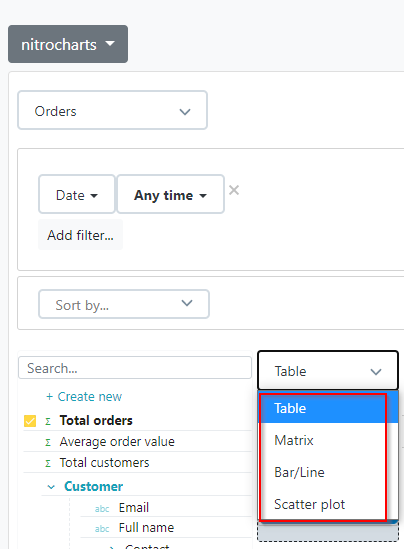404x549 pixels.
Task: Collapse the Customer group chevron
Action: (x=51, y=487)
